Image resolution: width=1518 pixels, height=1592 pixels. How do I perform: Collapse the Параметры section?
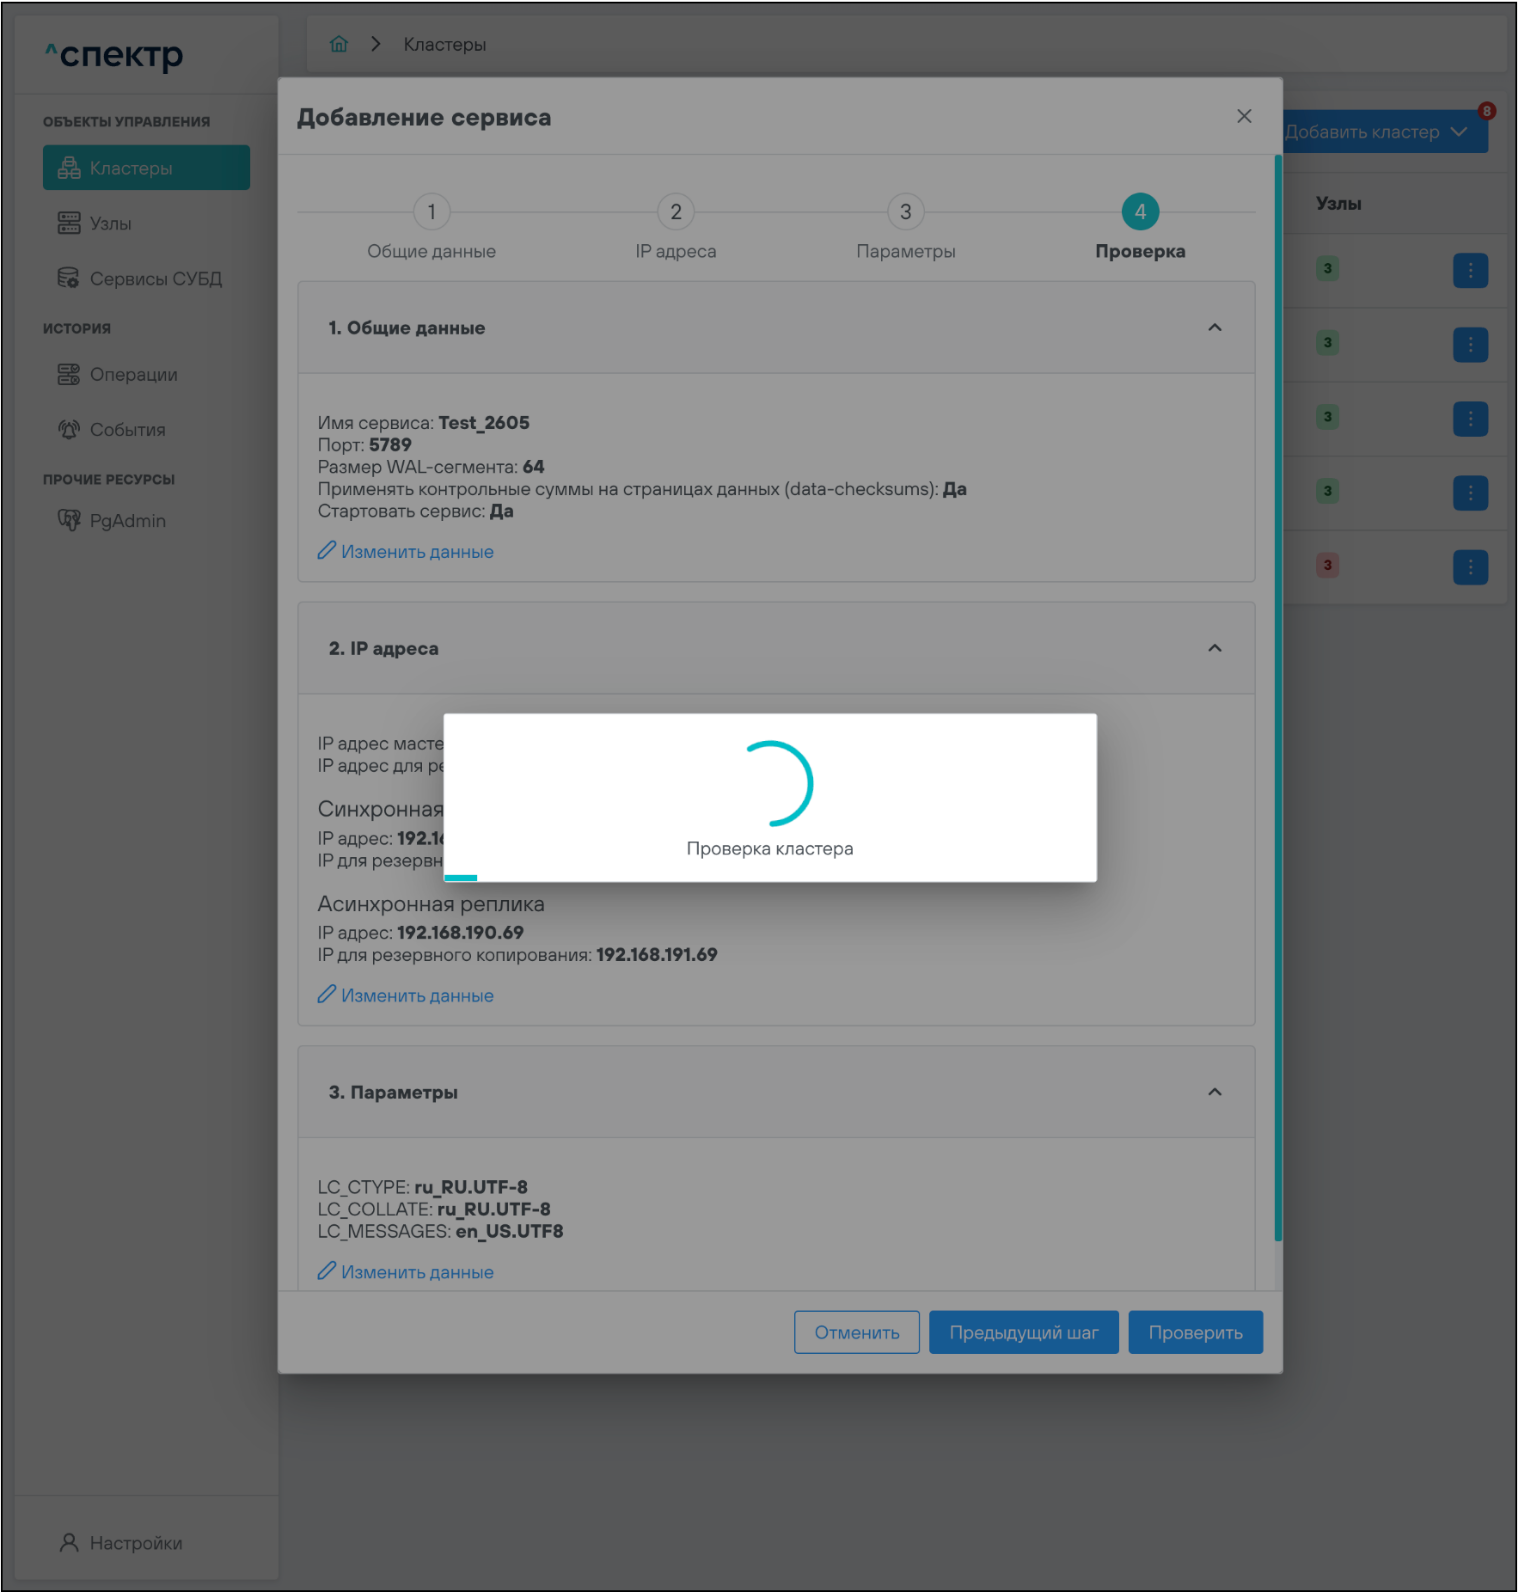pyautogui.click(x=1214, y=1092)
